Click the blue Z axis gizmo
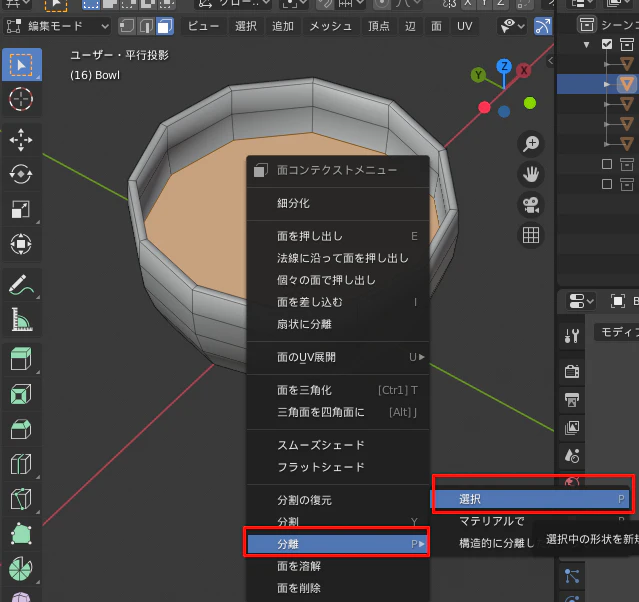 (505, 66)
